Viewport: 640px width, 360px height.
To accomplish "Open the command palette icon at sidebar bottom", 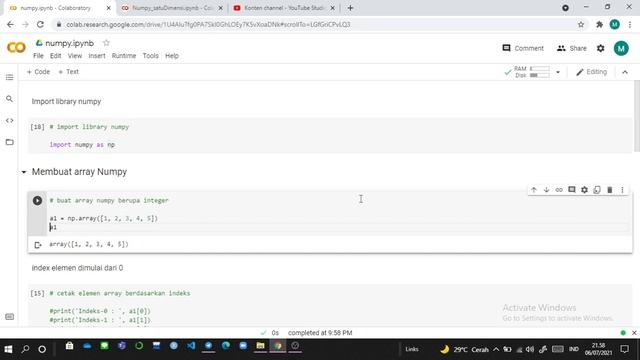I will click(x=9, y=317).
